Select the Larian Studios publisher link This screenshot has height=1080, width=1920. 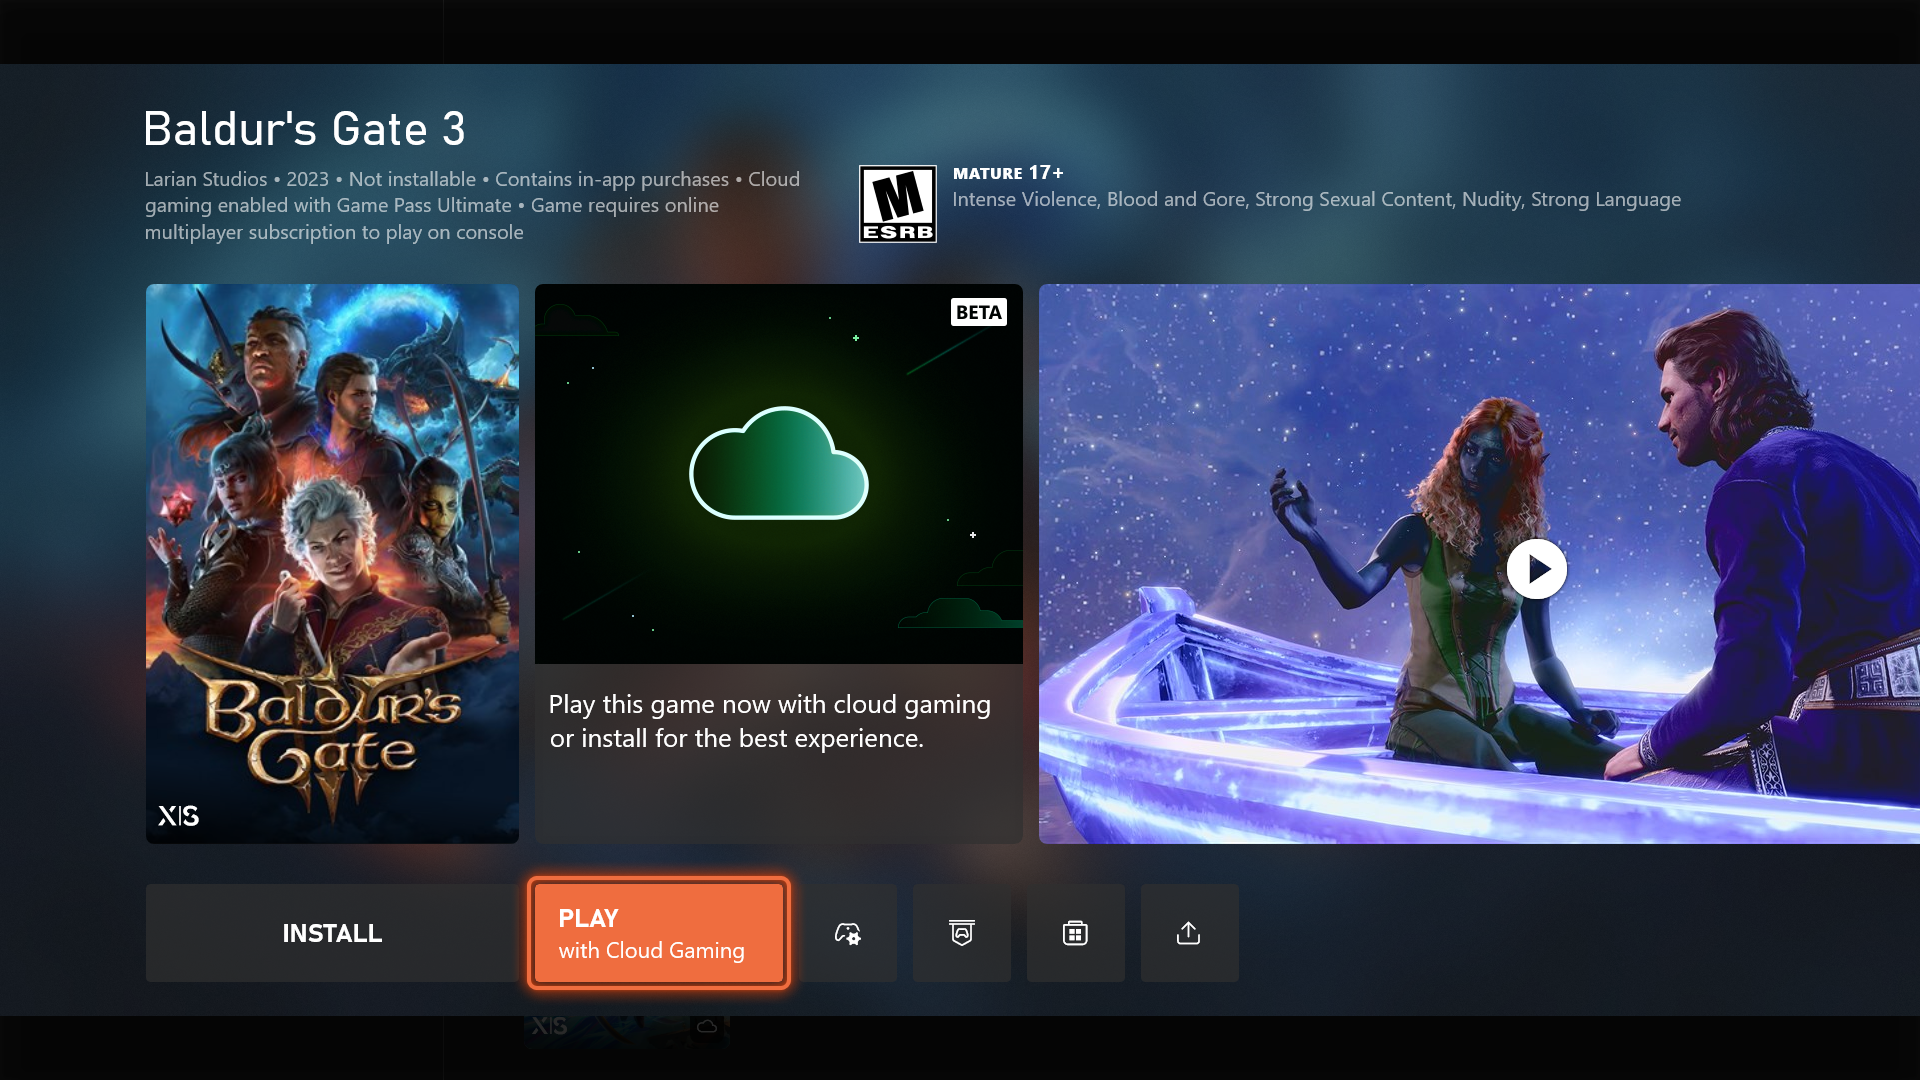pos(206,178)
